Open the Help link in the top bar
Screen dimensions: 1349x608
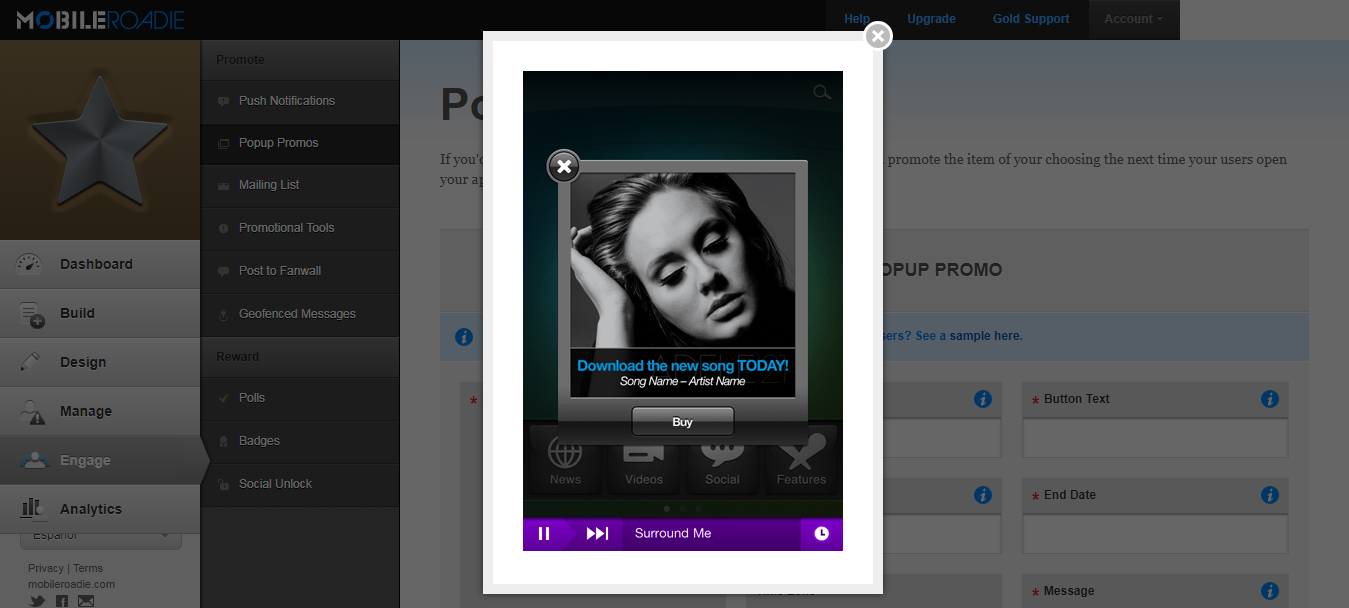point(857,19)
